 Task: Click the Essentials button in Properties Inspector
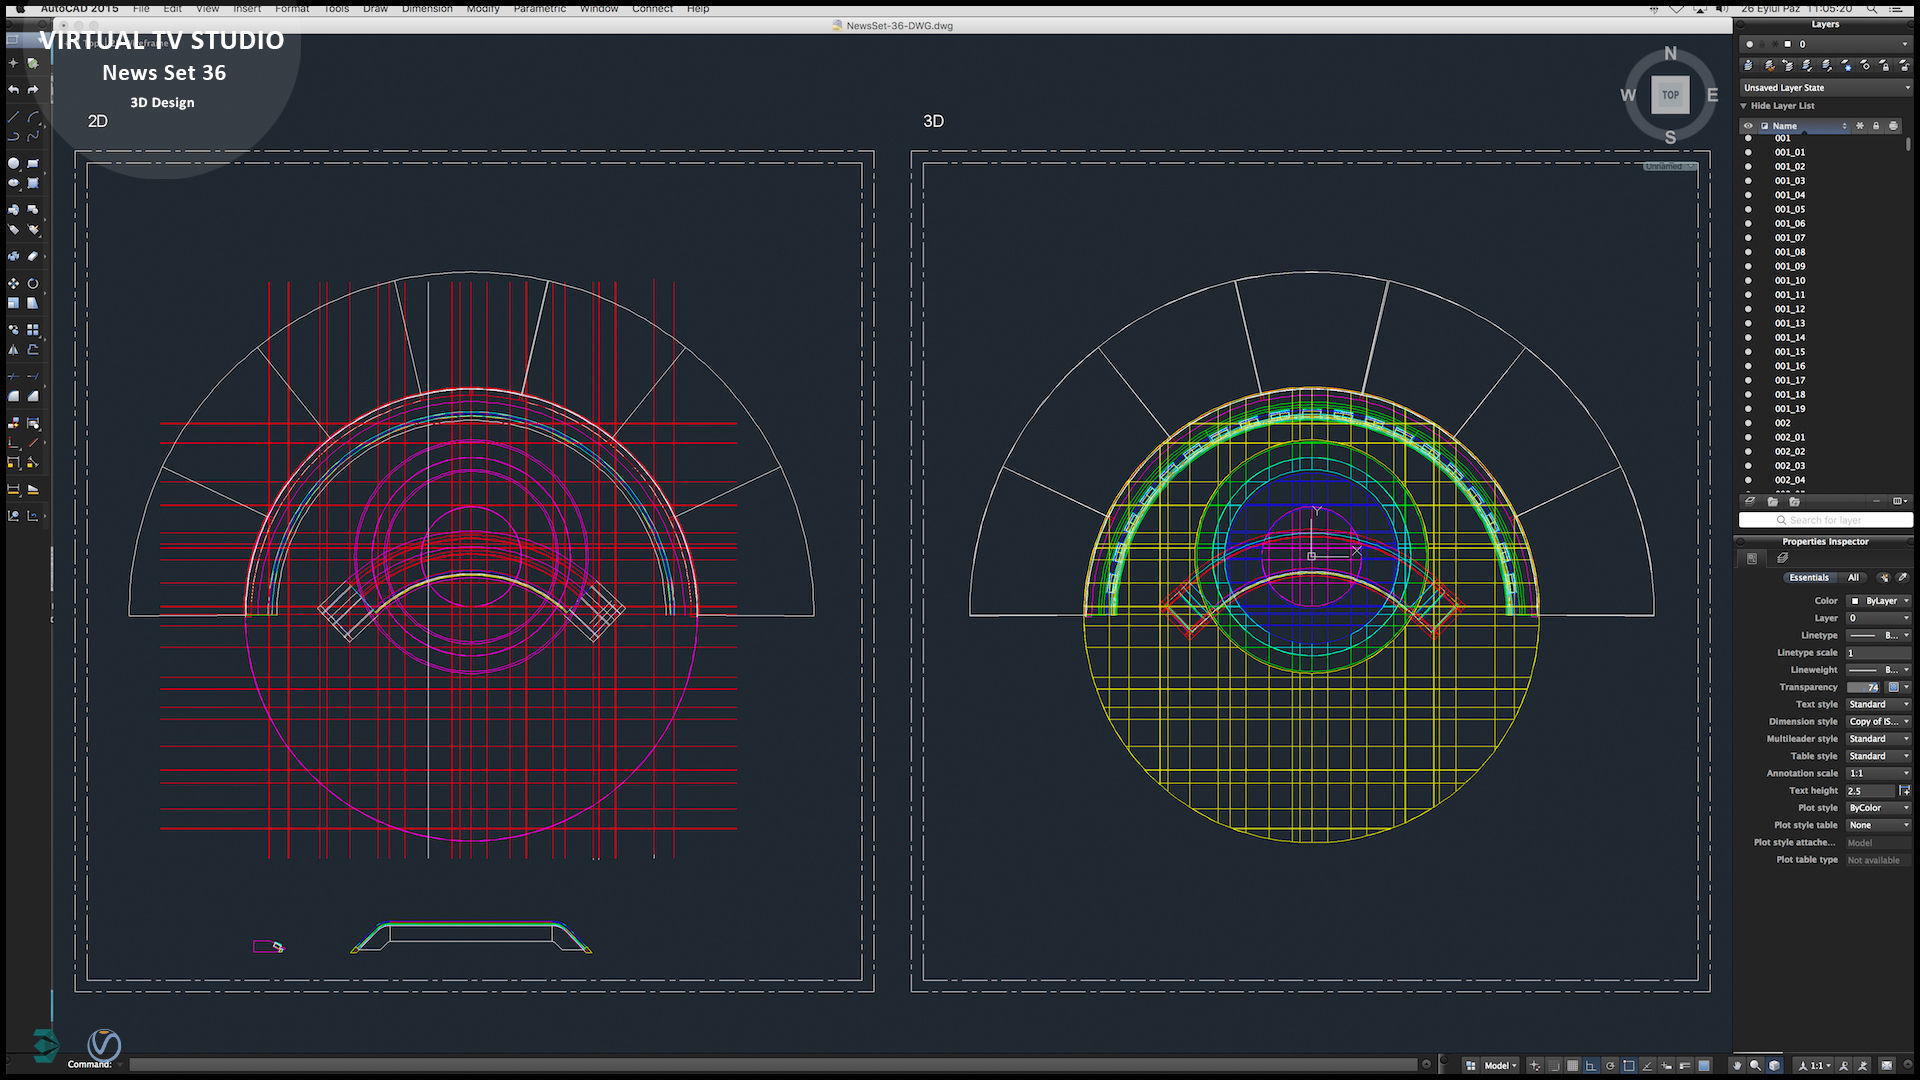coord(1808,578)
